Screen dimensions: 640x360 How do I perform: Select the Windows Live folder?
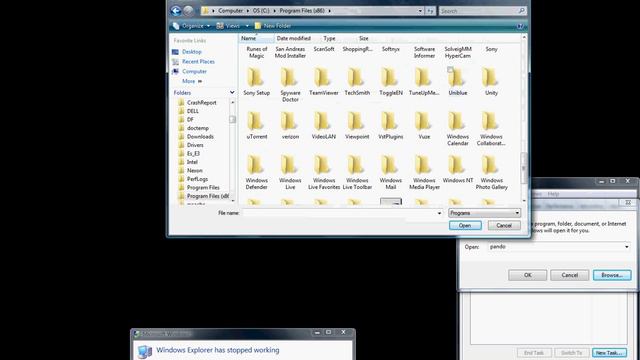point(290,173)
